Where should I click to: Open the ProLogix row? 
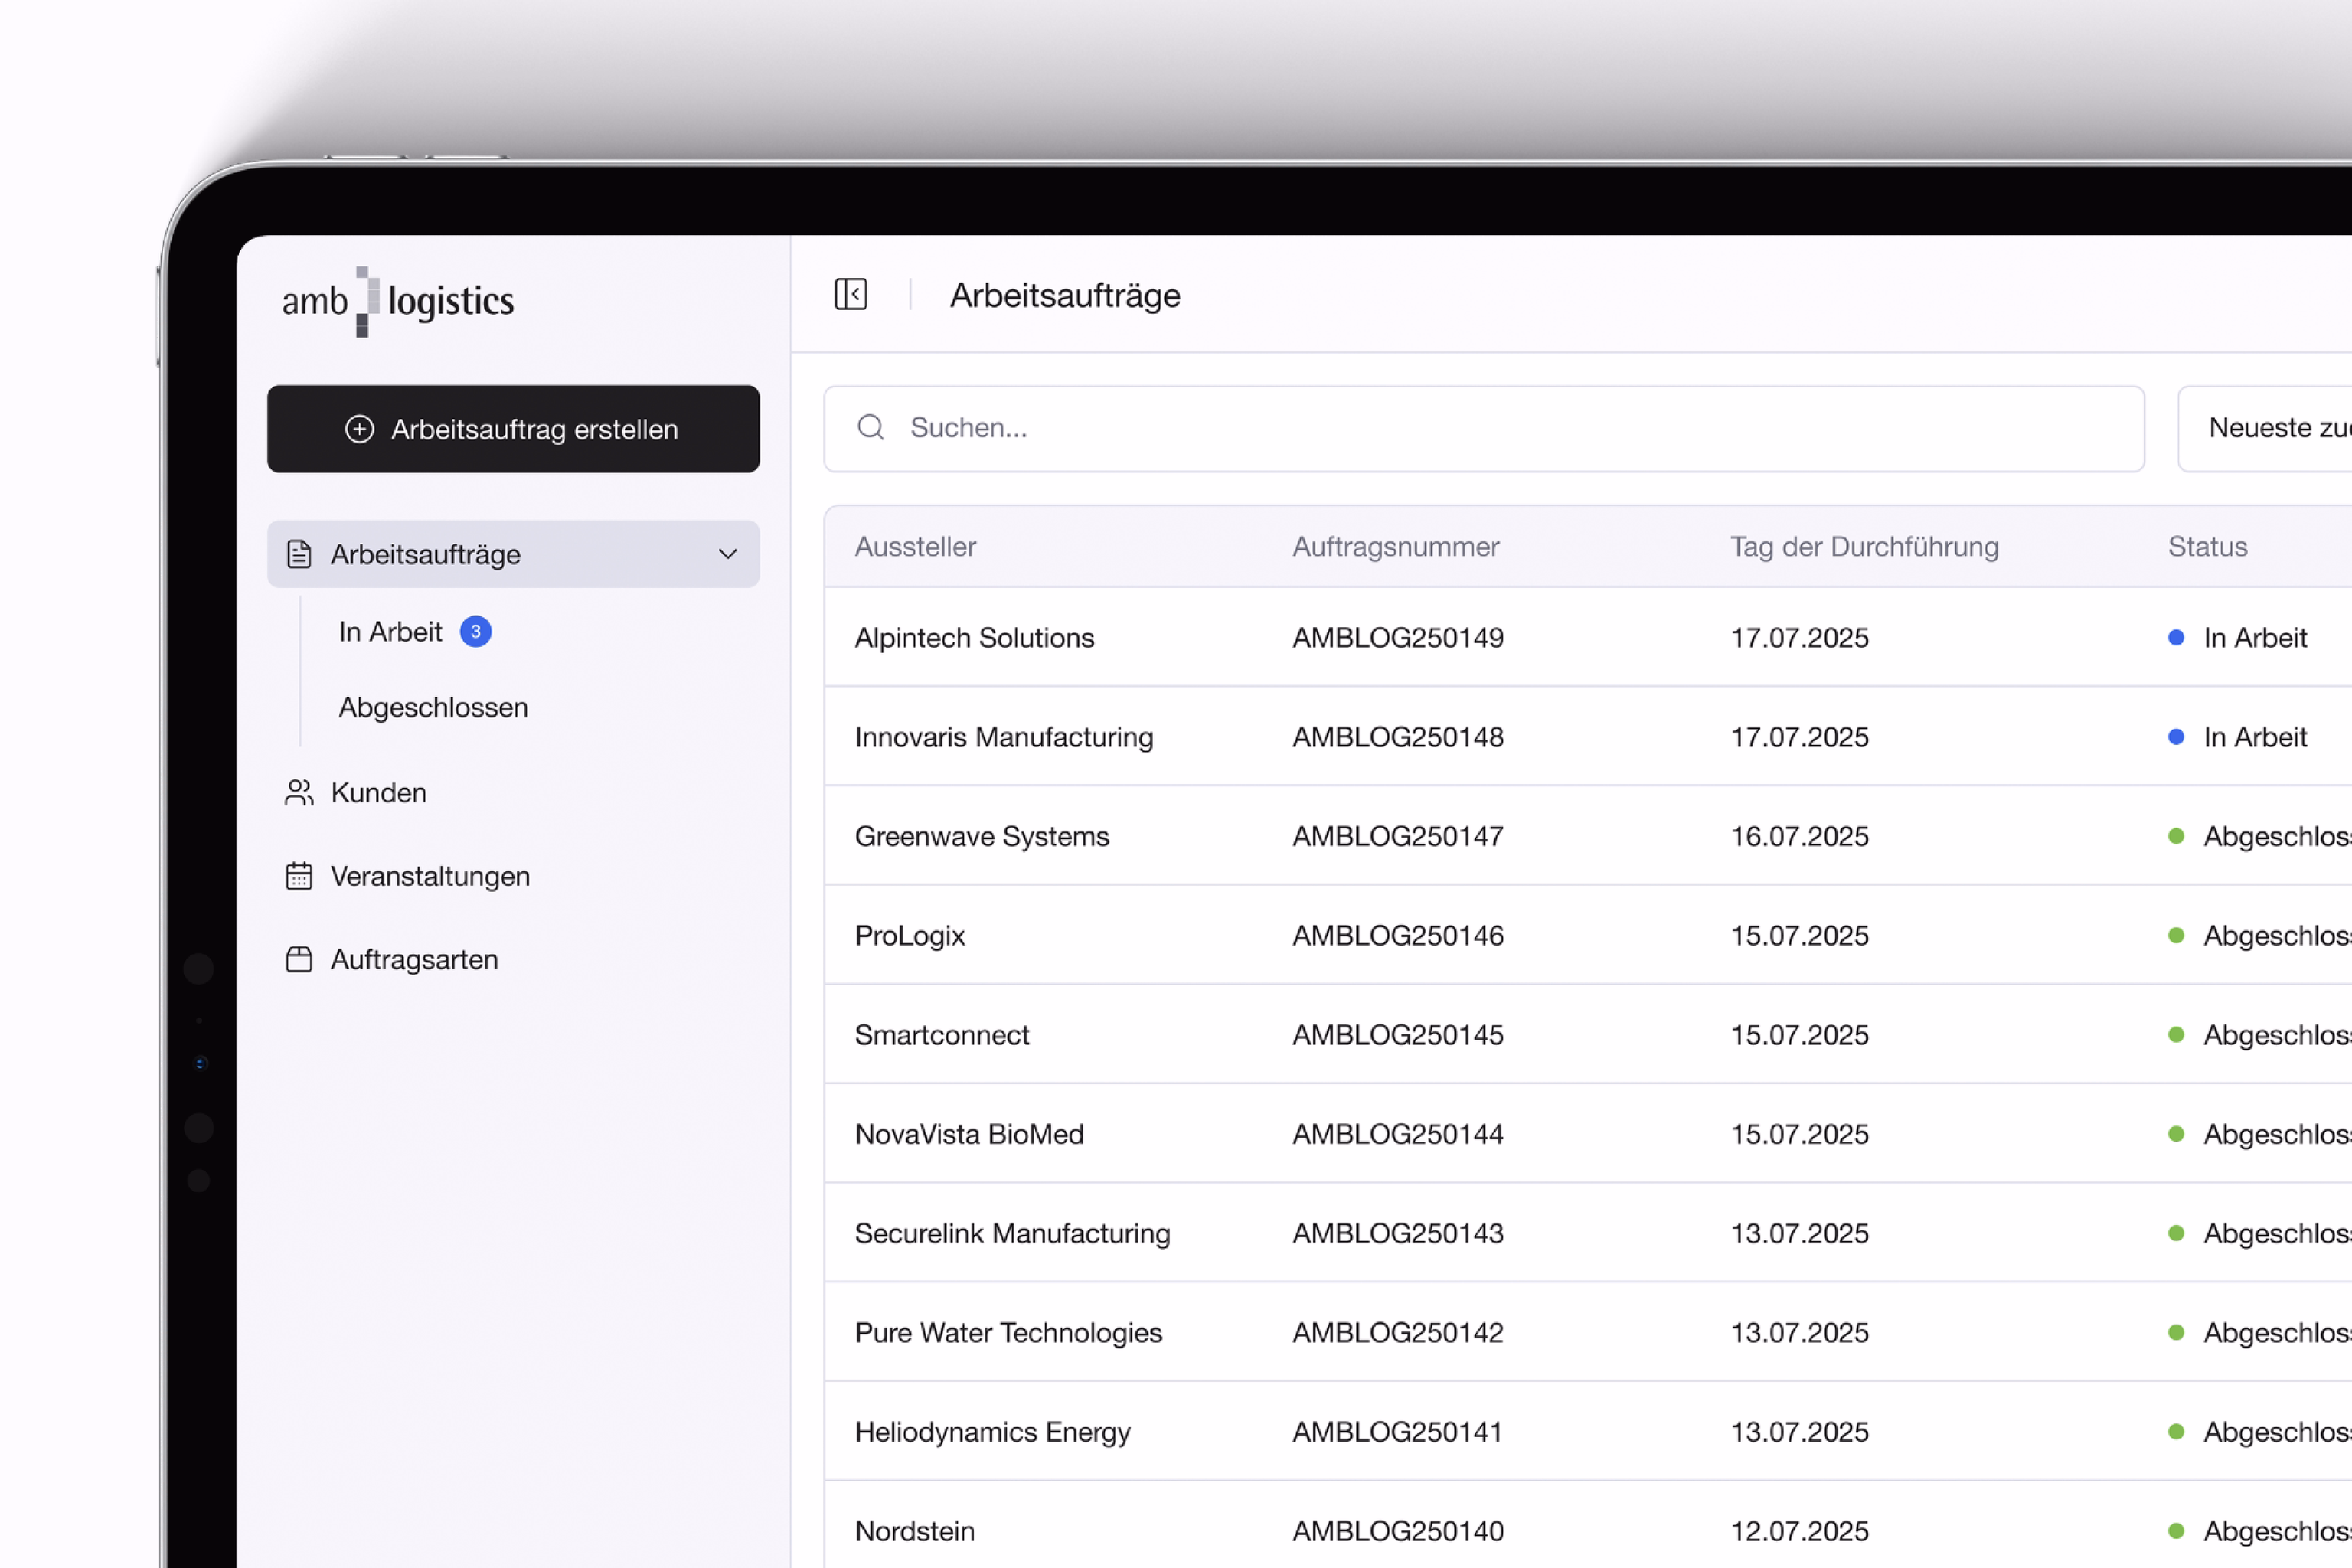coord(1588,935)
